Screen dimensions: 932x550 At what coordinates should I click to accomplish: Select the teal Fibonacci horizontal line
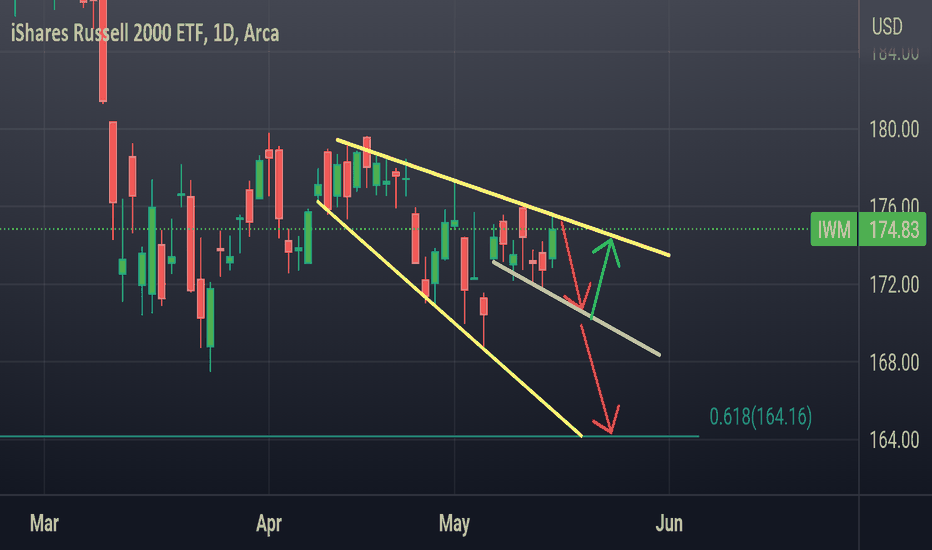click(x=350, y=437)
